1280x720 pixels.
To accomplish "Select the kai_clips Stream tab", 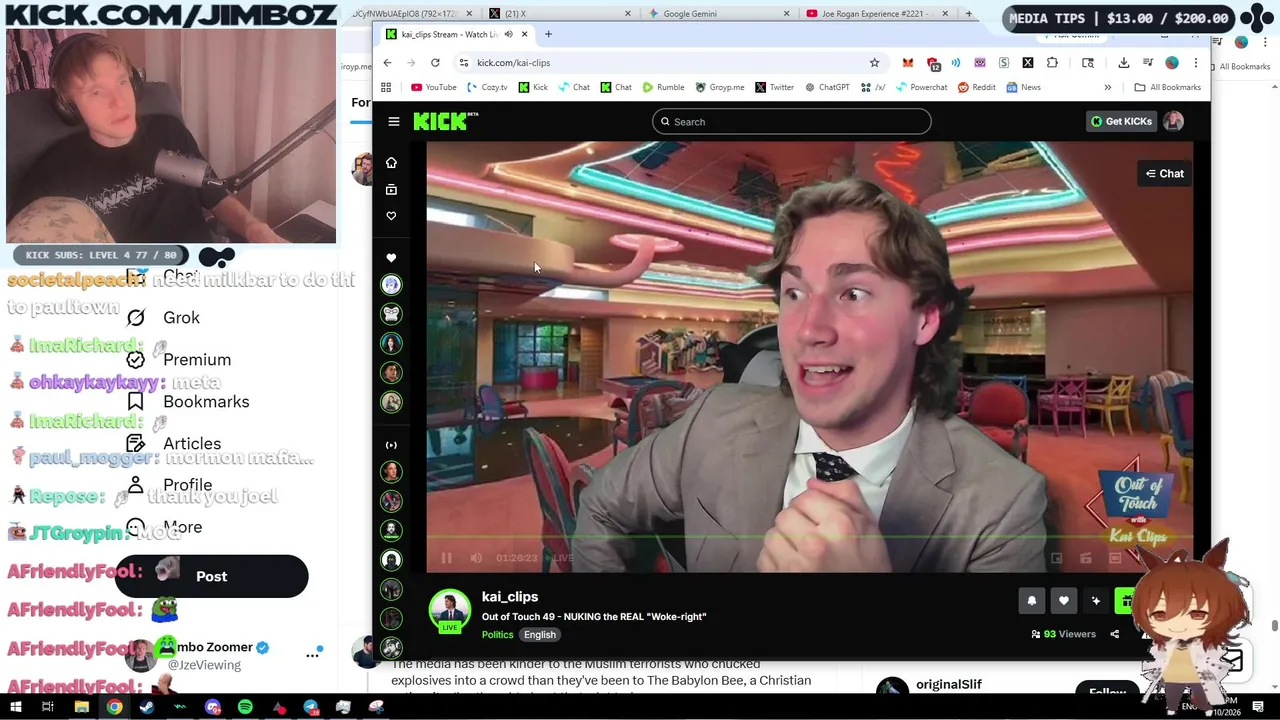I will (457, 34).
